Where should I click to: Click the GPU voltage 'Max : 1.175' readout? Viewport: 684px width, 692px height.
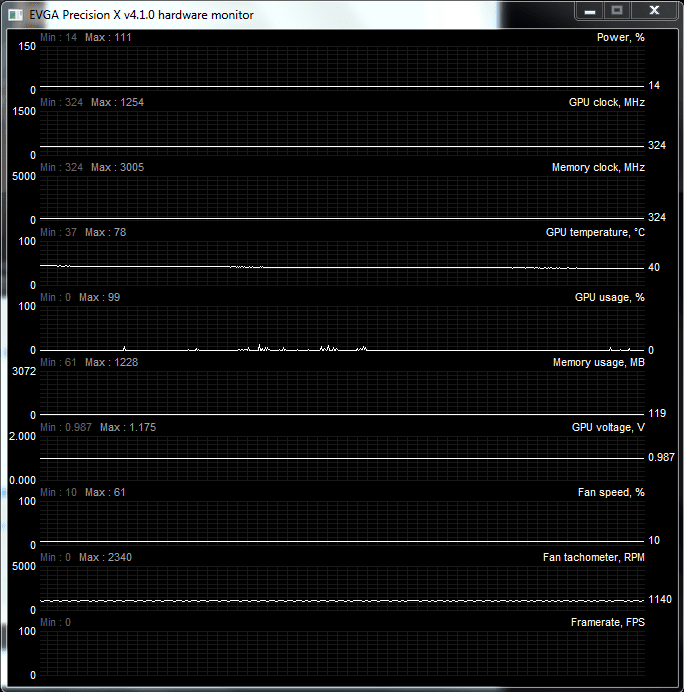click(x=128, y=427)
